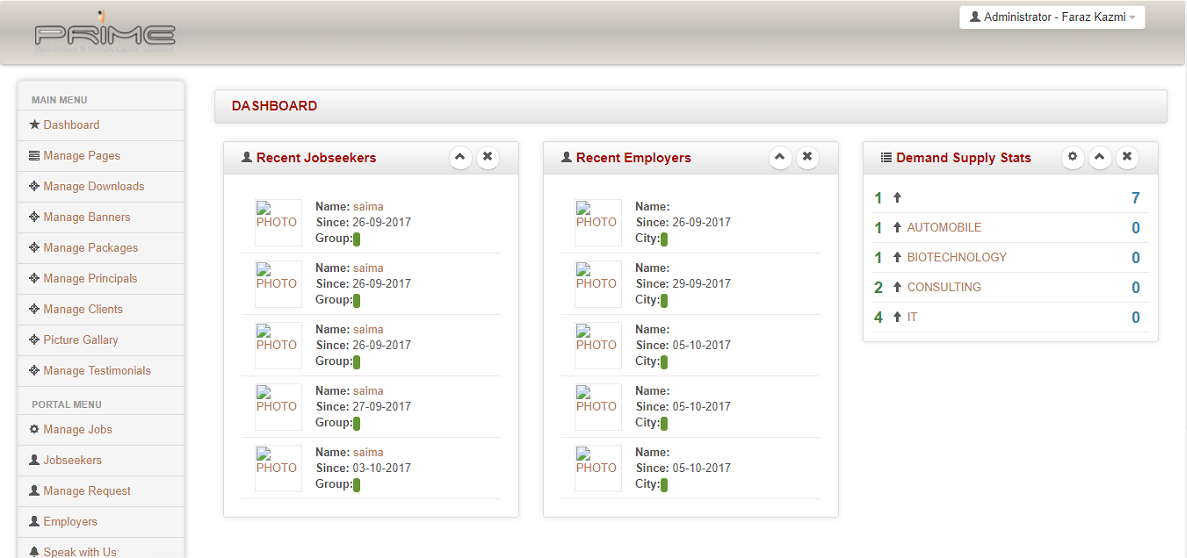The height and width of the screenshot is (558, 1187).
Task: Close the Recent Employers panel
Action: [807, 157]
